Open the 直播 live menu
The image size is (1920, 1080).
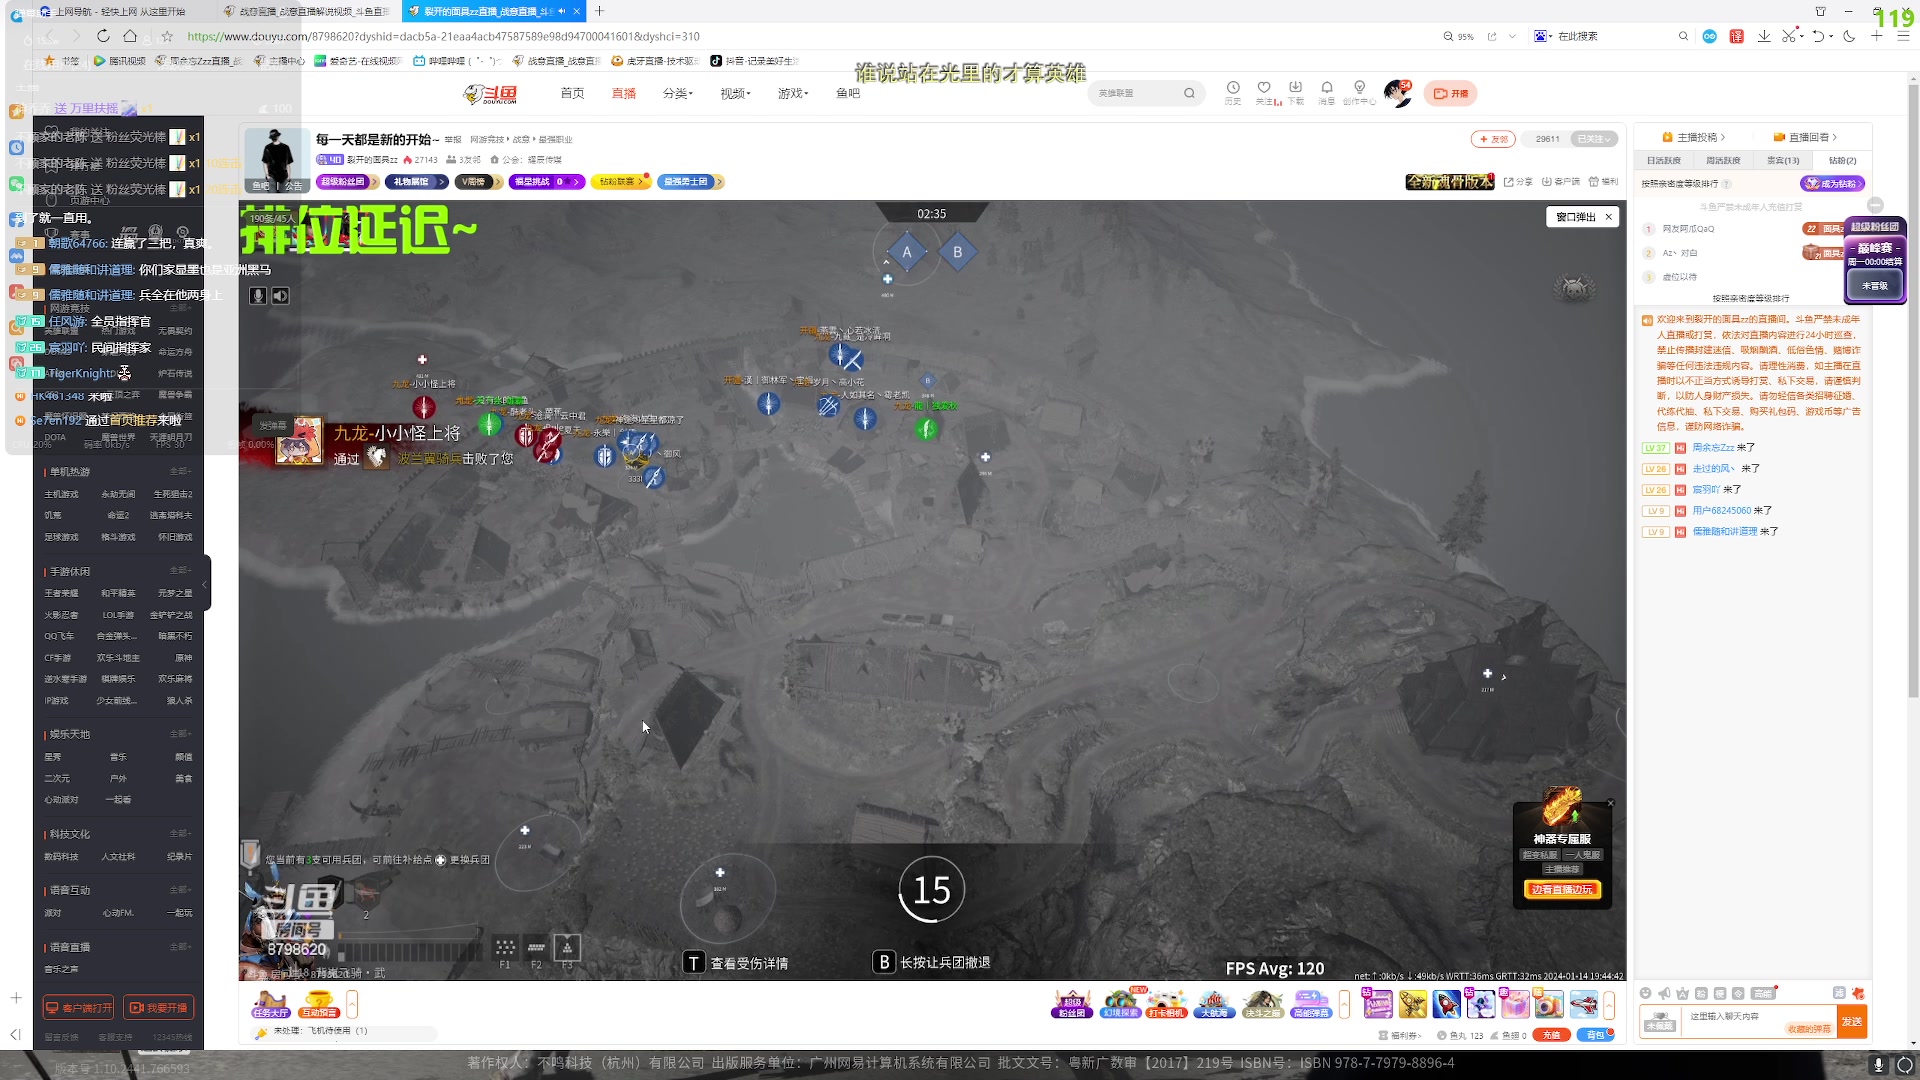coord(624,93)
